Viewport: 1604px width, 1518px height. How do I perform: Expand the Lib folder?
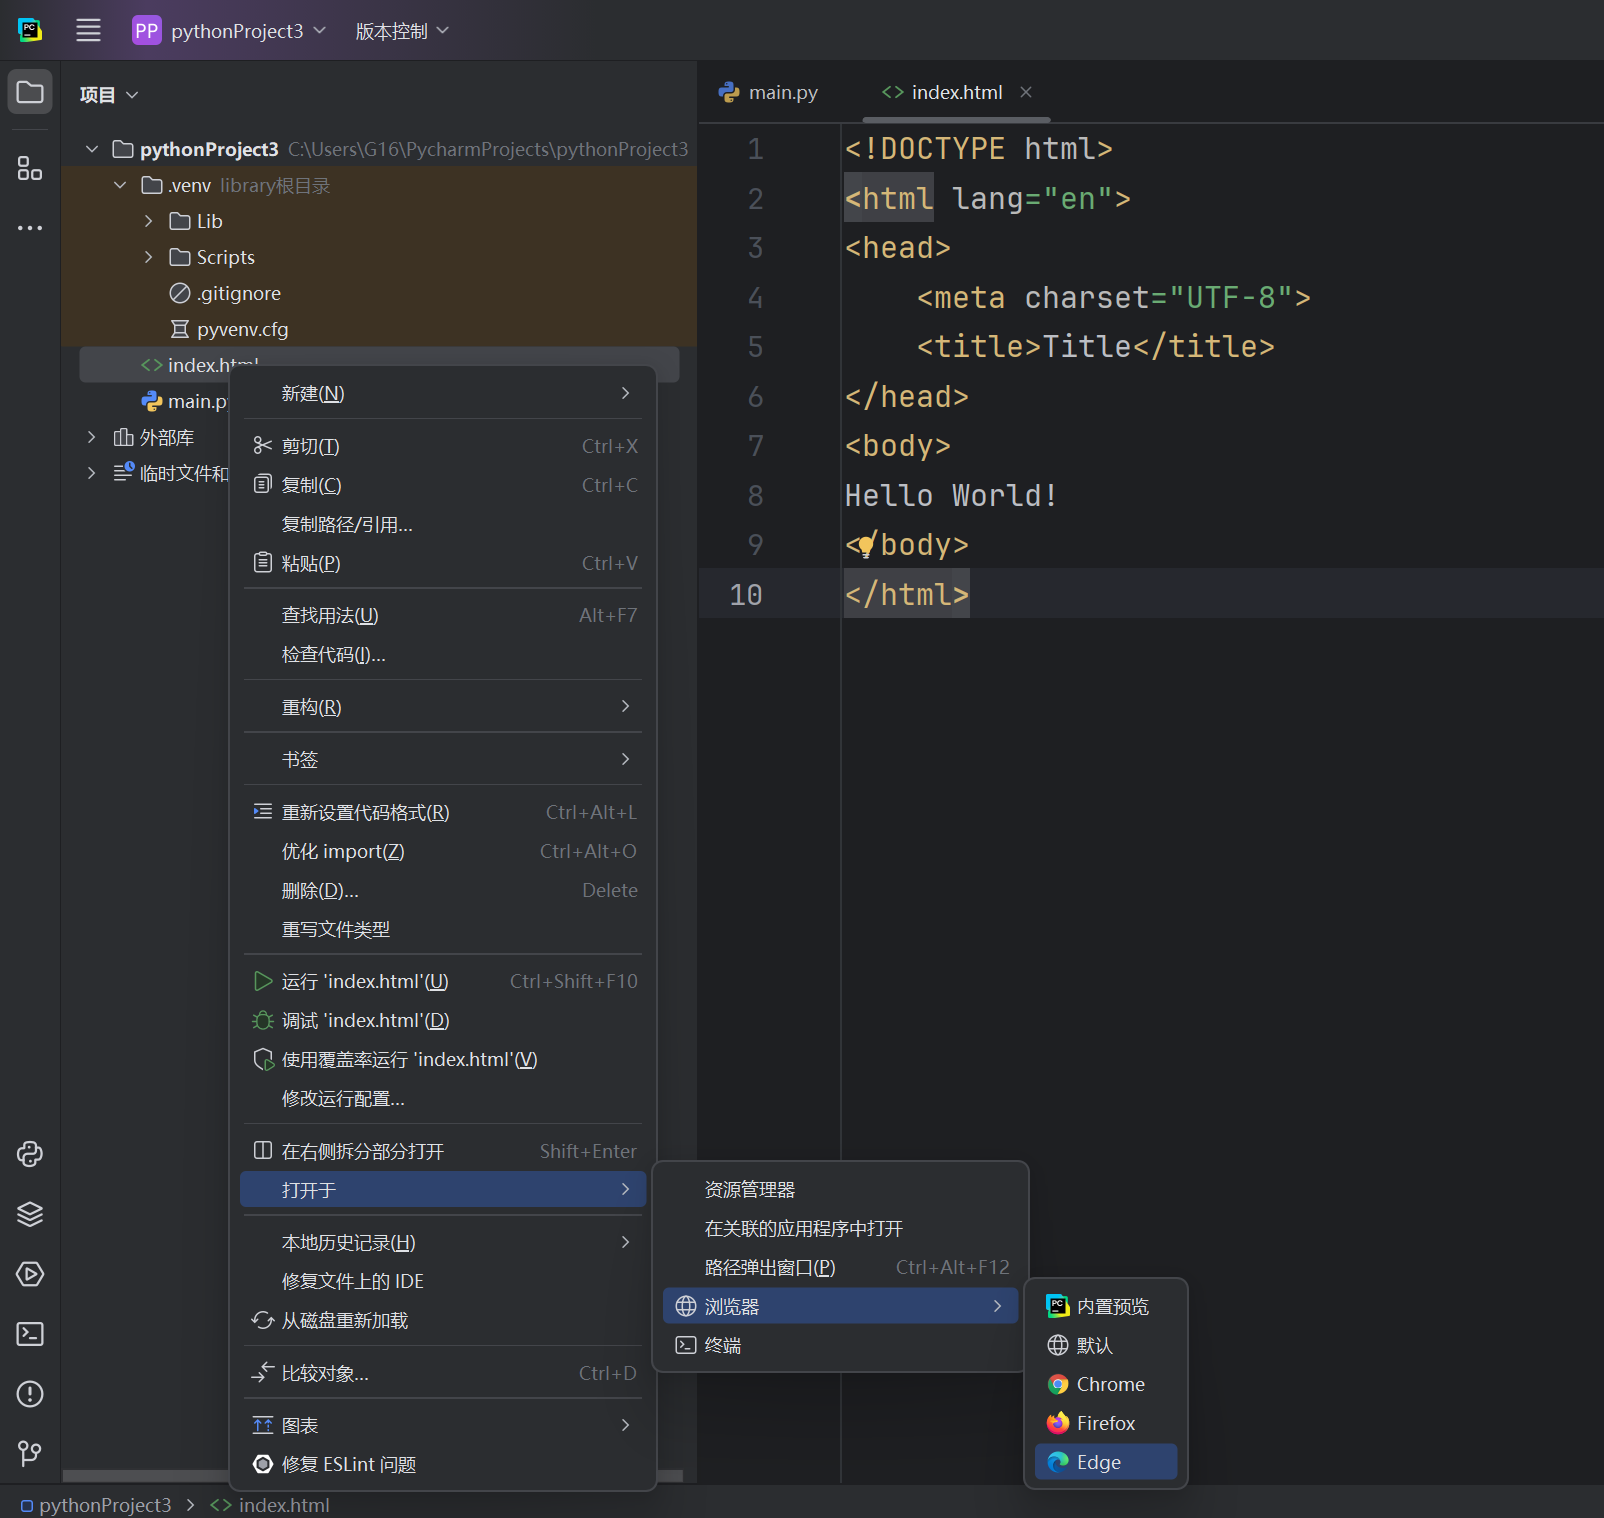point(149,221)
